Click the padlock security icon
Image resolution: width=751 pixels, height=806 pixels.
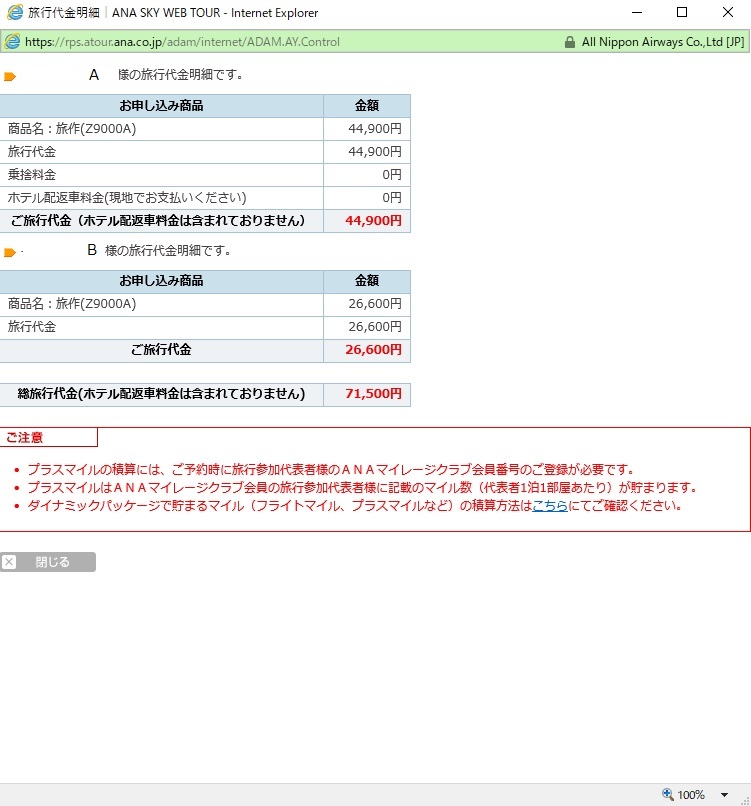(x=570, y=42)
